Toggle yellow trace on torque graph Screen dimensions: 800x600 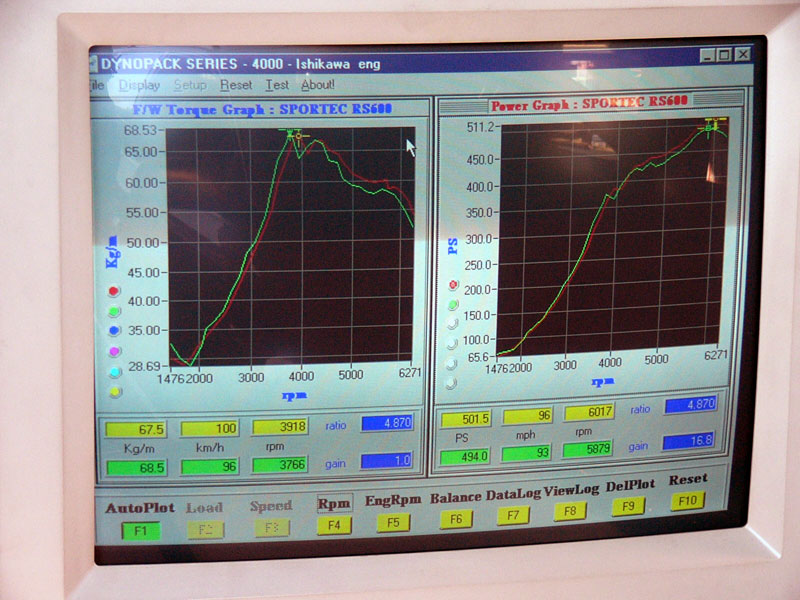[x=116, y=392]
